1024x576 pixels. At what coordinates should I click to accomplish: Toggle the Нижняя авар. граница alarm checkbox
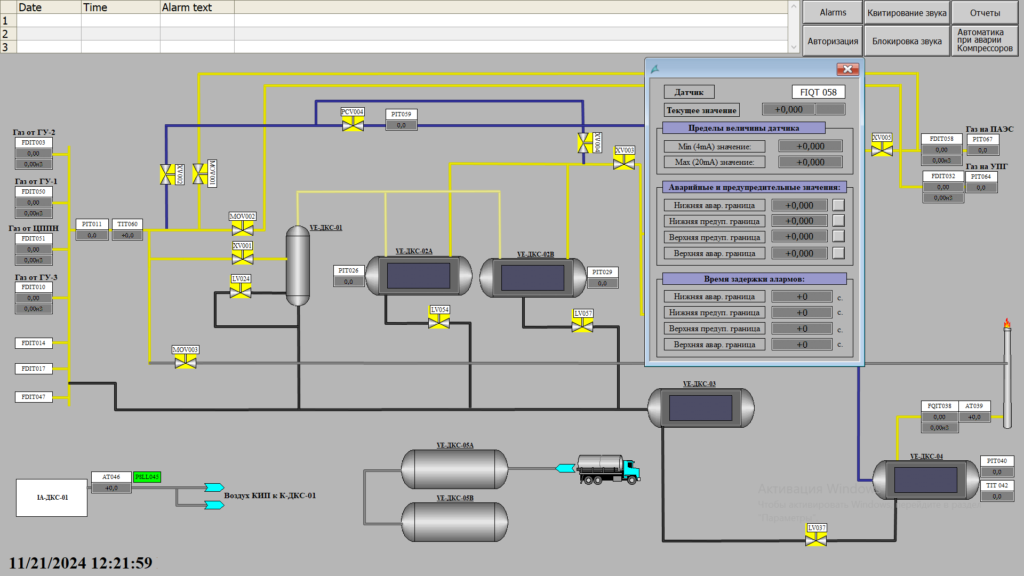pyautogui.click(x=839, y=205)
